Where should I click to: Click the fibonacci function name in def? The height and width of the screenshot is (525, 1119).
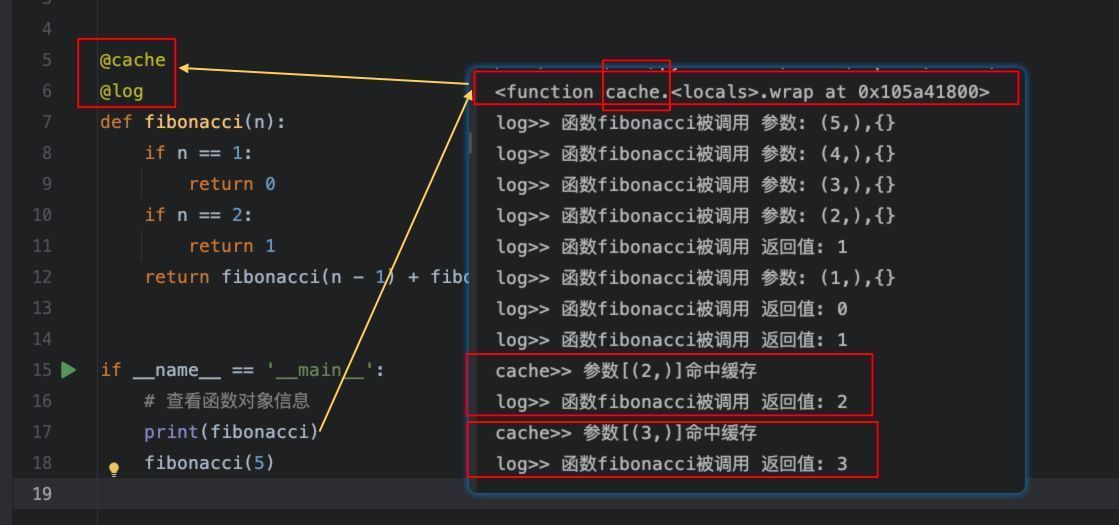pos(193,122)
